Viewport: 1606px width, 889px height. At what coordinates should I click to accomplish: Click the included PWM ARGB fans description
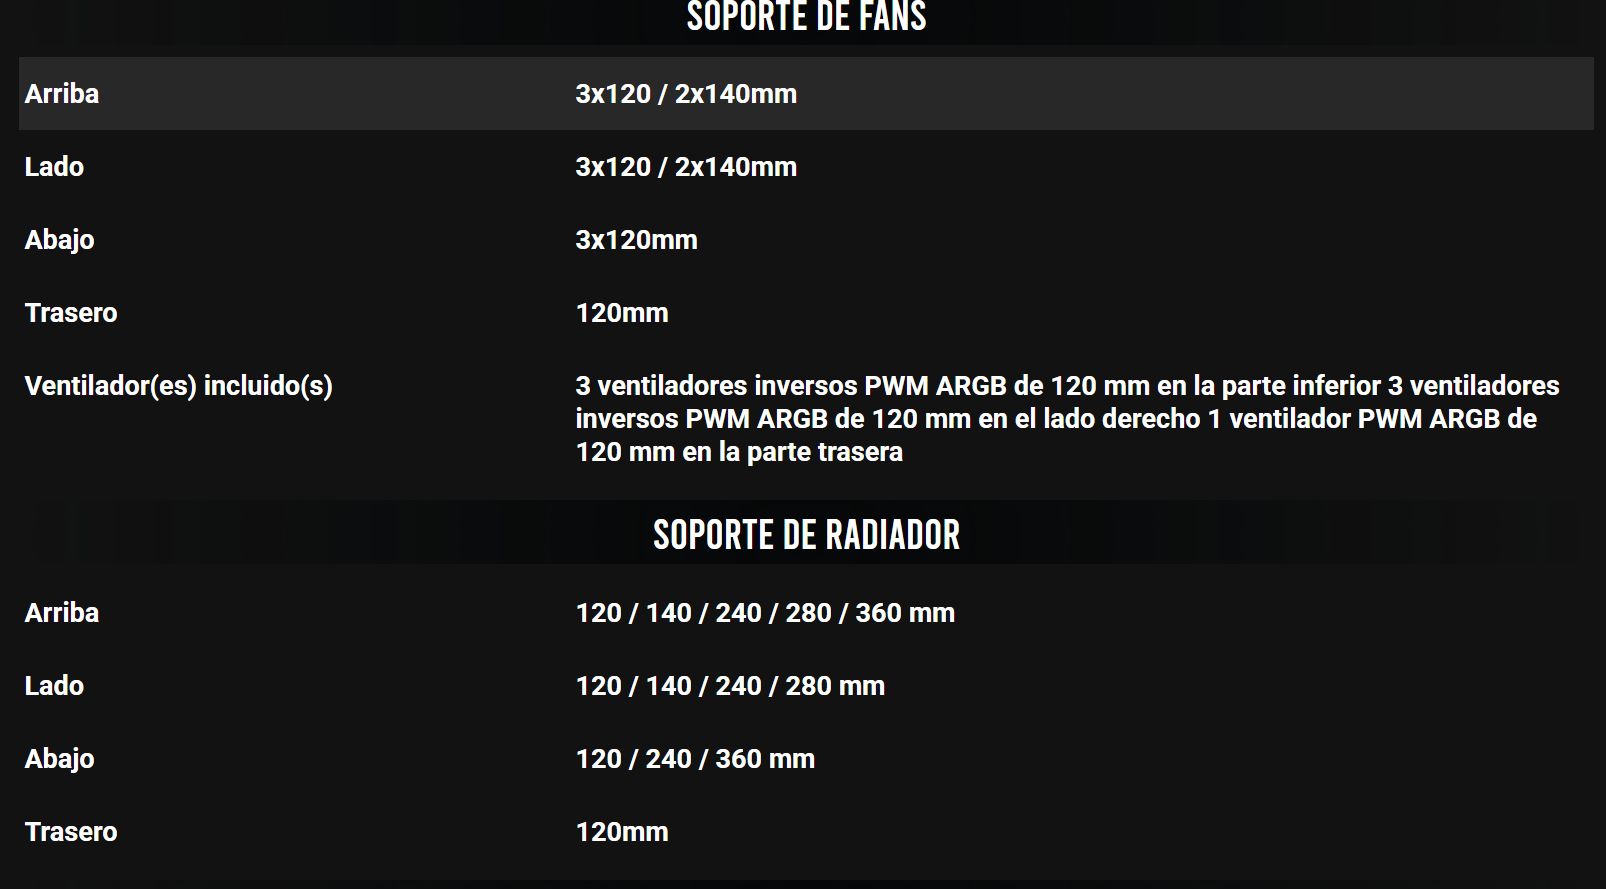[x=1066, y=419]
